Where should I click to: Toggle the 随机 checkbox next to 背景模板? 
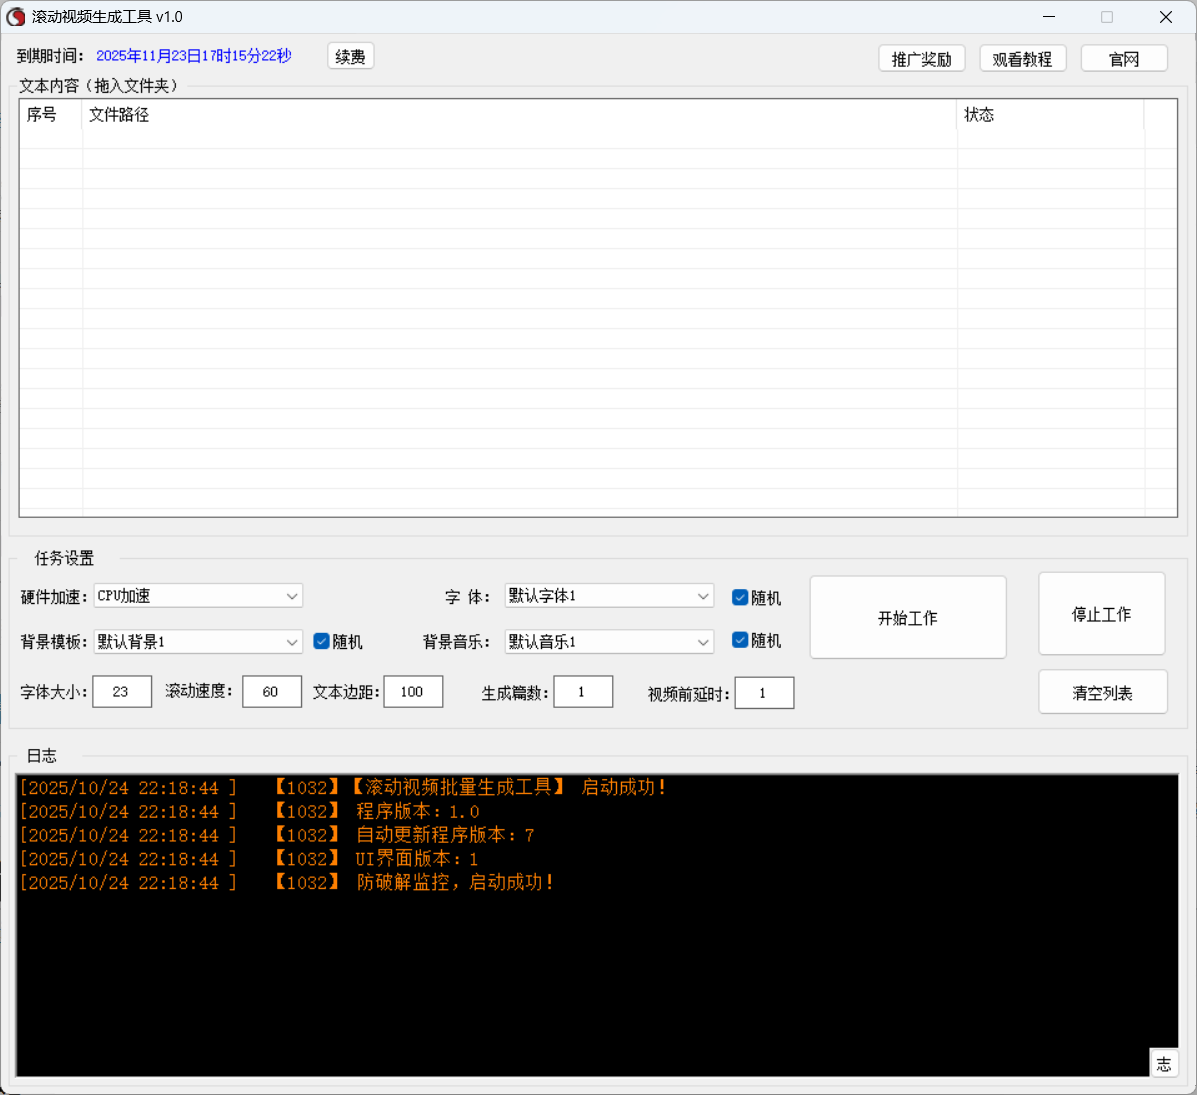point(321,641)
